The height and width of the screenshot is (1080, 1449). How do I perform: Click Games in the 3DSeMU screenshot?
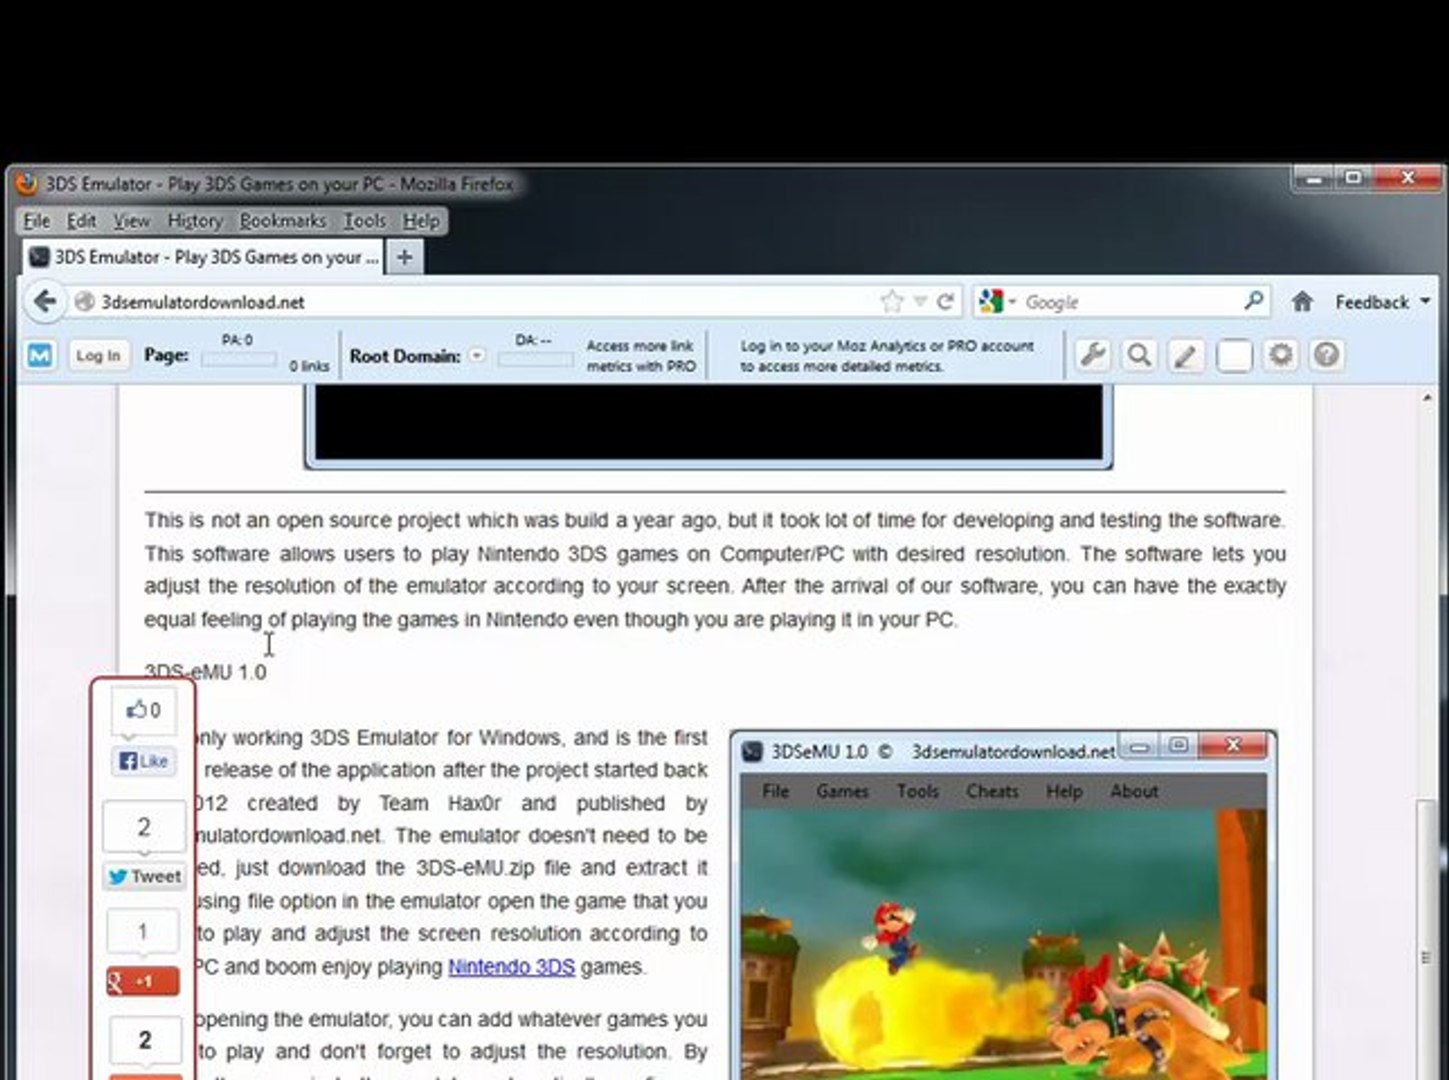coord(842,791)
